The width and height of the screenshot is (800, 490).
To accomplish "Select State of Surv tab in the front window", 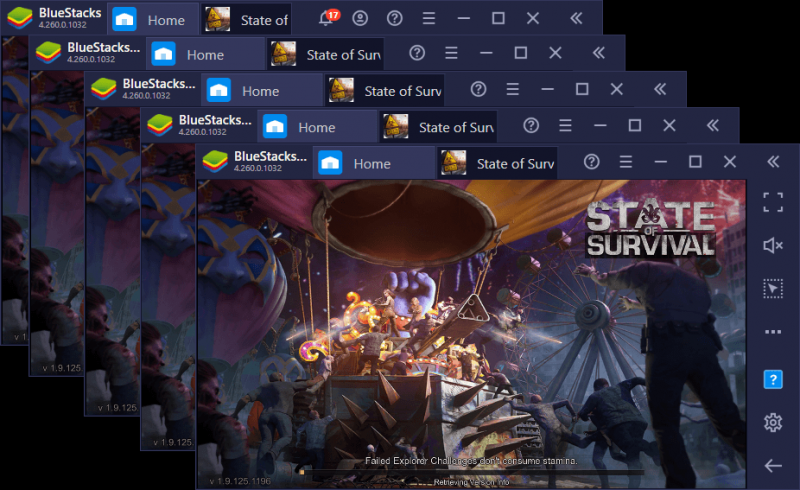I will [x=497, y=163].
